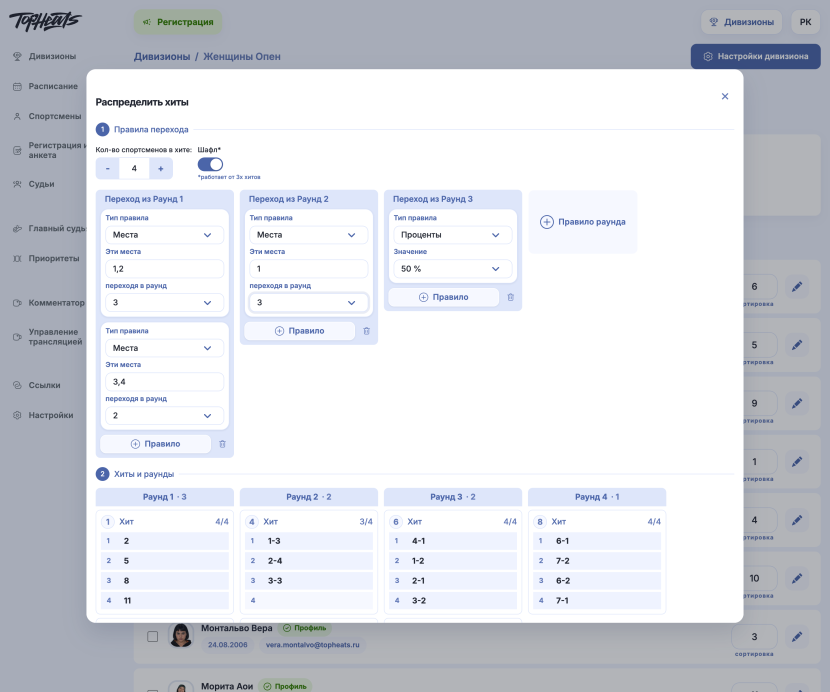
Task: Expand the 50 % value dropdown
Action: pyautogui.click(x=453, y=269)
